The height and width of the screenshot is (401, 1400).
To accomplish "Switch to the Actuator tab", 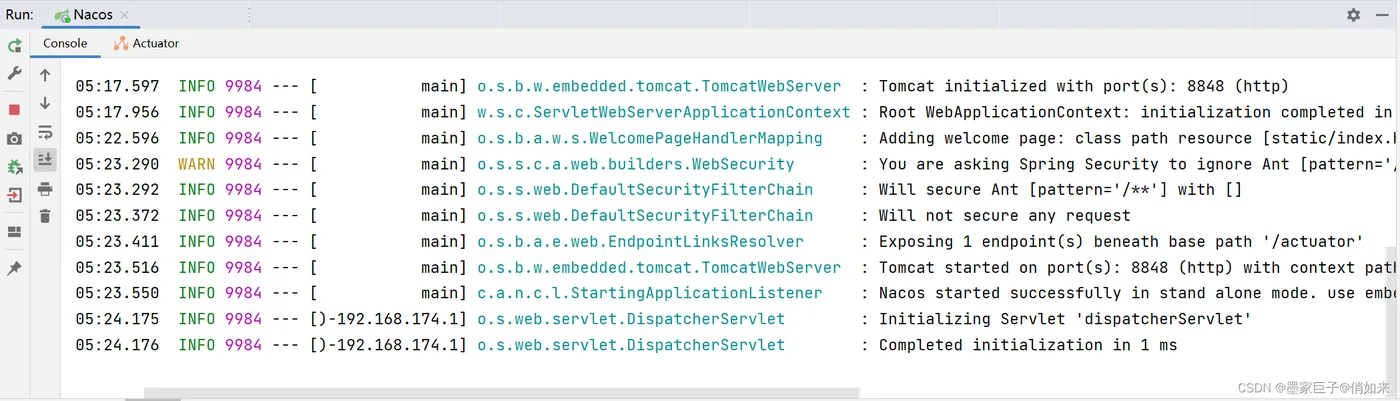I will pyautogui.click(x=147, y=44).
